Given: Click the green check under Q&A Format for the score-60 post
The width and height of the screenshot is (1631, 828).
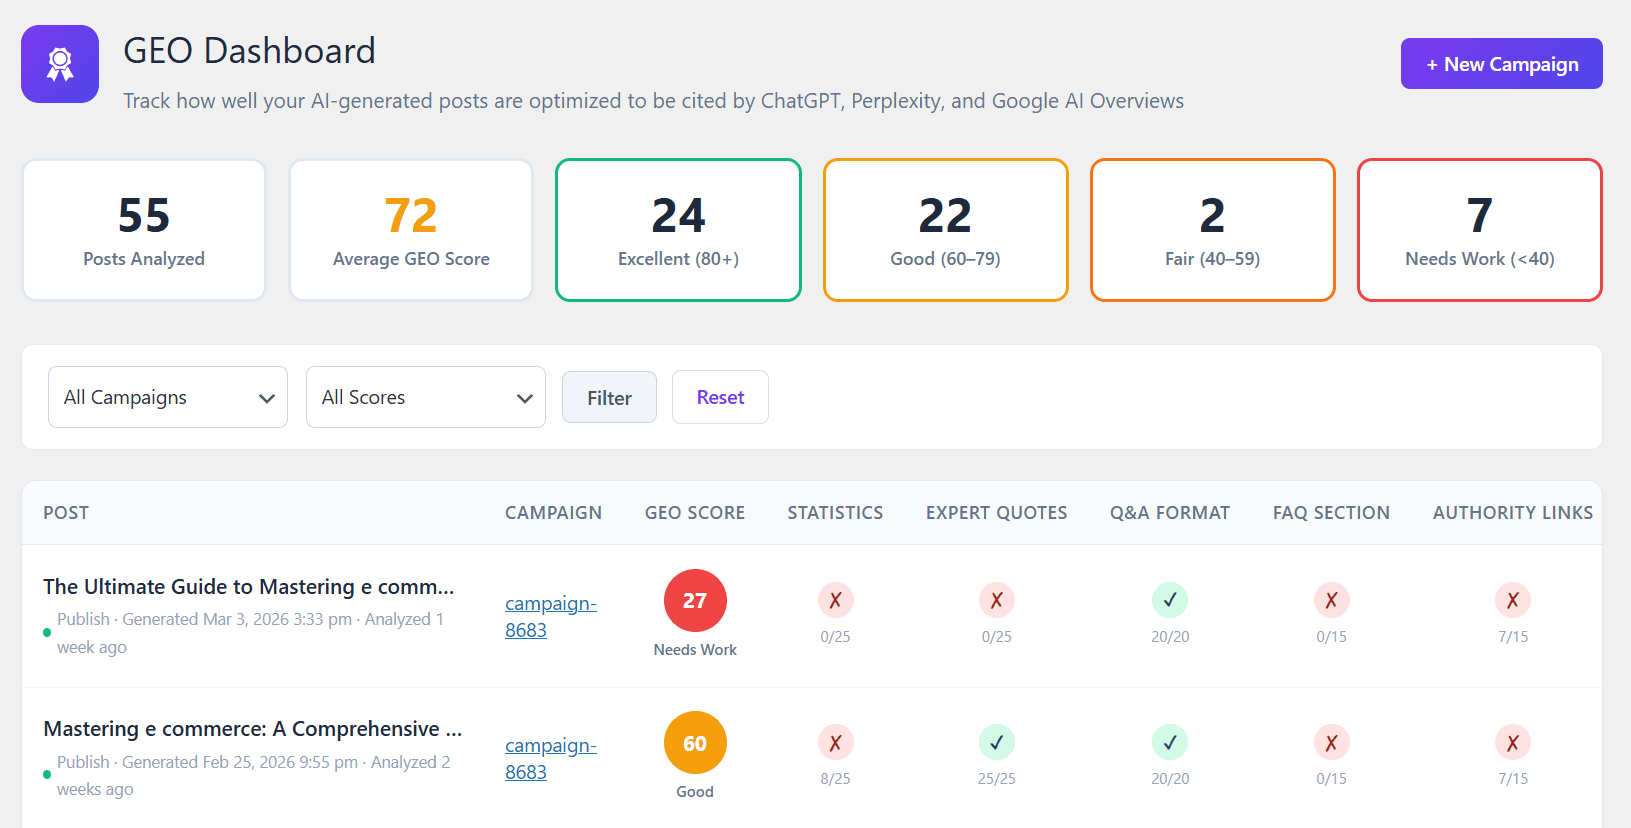Looking at the screenshot, I should click(x=1169, y=742).
